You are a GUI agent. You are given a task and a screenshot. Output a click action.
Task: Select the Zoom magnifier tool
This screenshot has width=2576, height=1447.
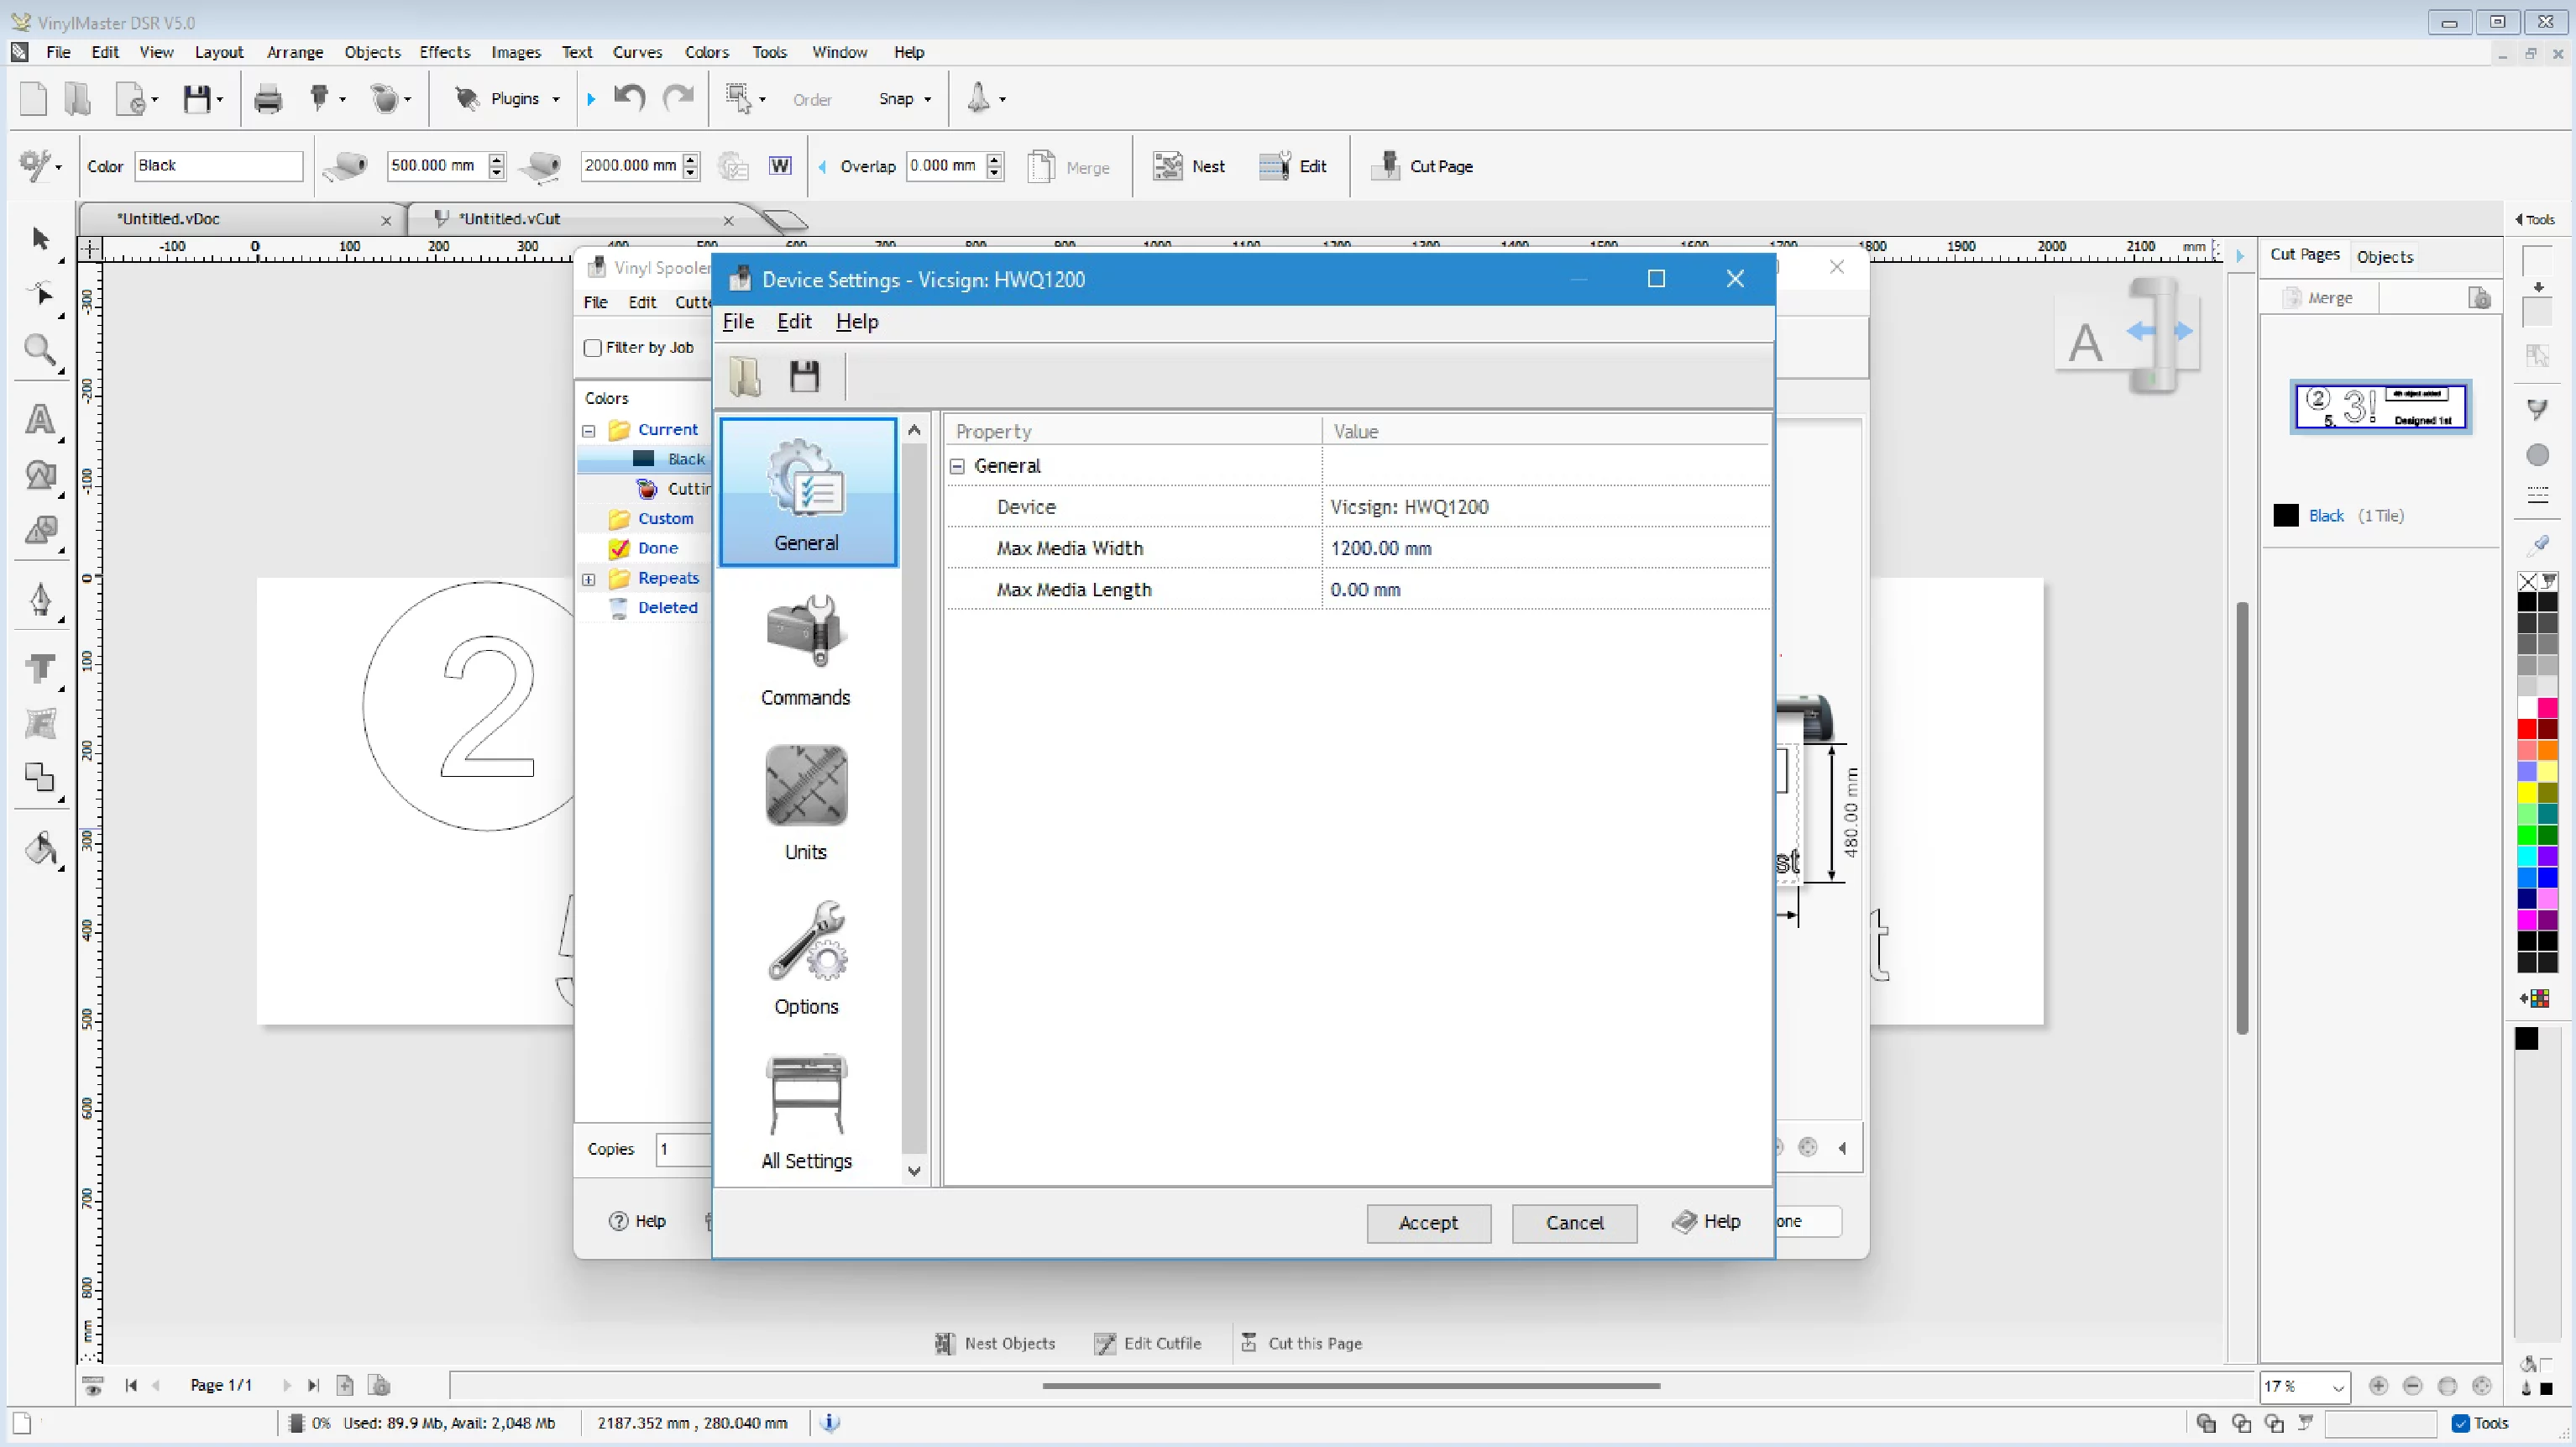(x=40, y=350)
